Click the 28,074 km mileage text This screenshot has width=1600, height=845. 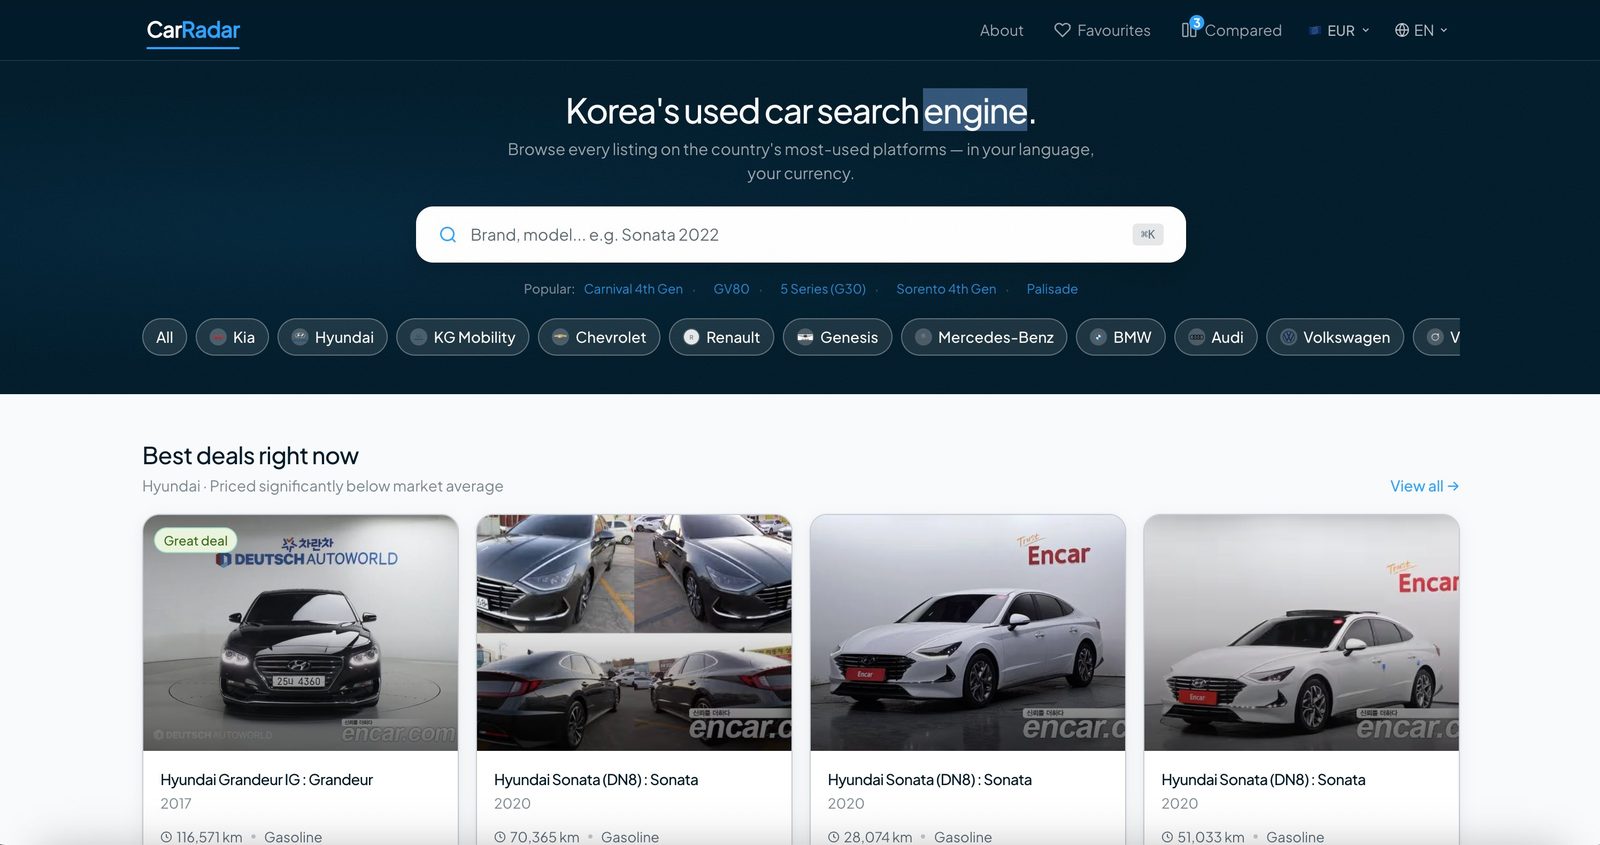point(878,837)
